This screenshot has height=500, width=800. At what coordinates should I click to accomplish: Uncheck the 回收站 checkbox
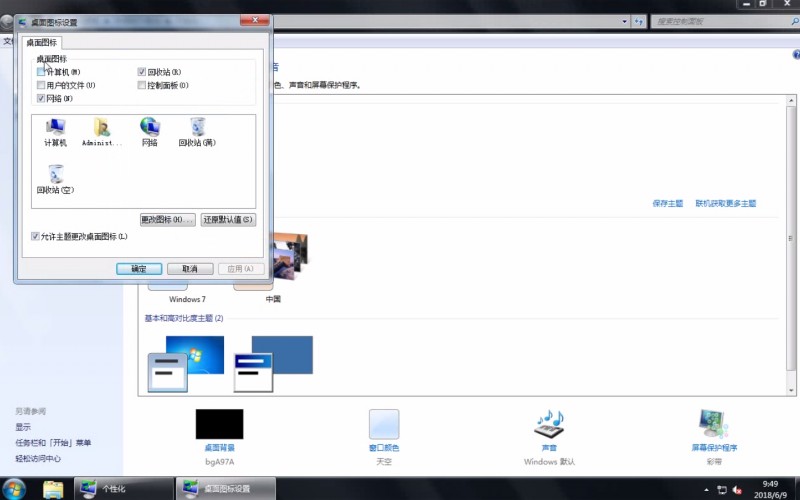point(142,72)
